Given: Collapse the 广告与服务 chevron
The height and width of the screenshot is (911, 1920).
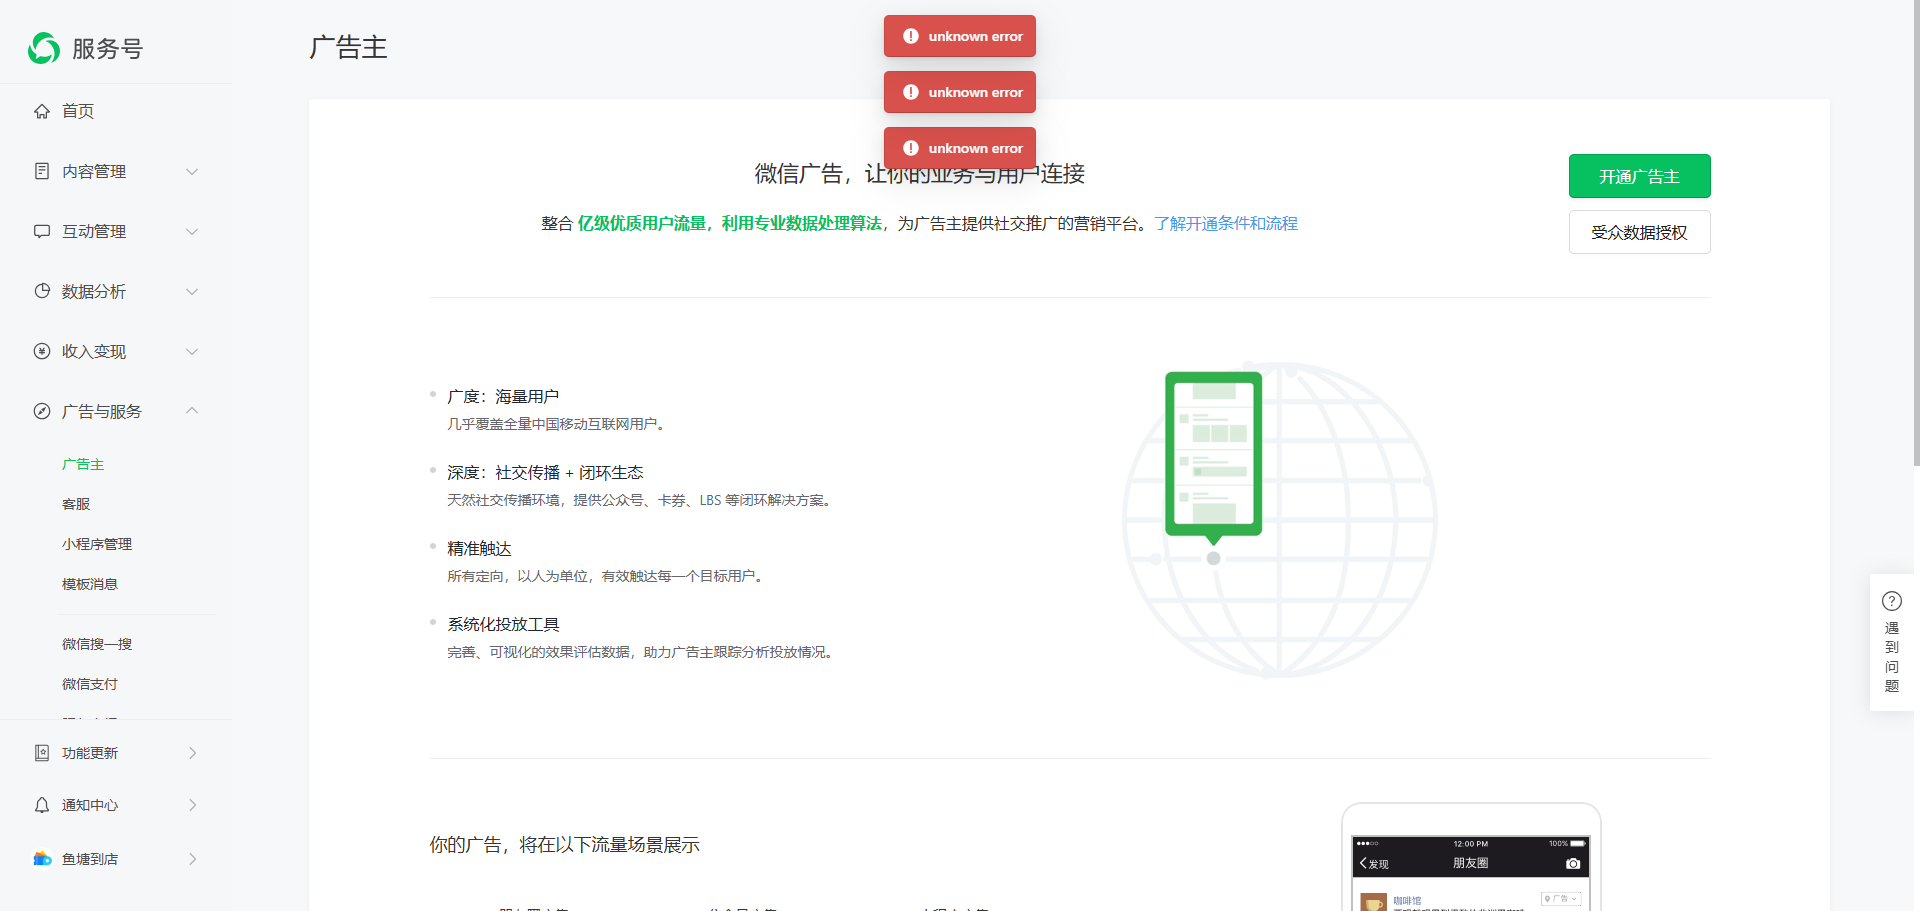Looking at the screenshot, I should pyautogui.click(x=192, y=411).
